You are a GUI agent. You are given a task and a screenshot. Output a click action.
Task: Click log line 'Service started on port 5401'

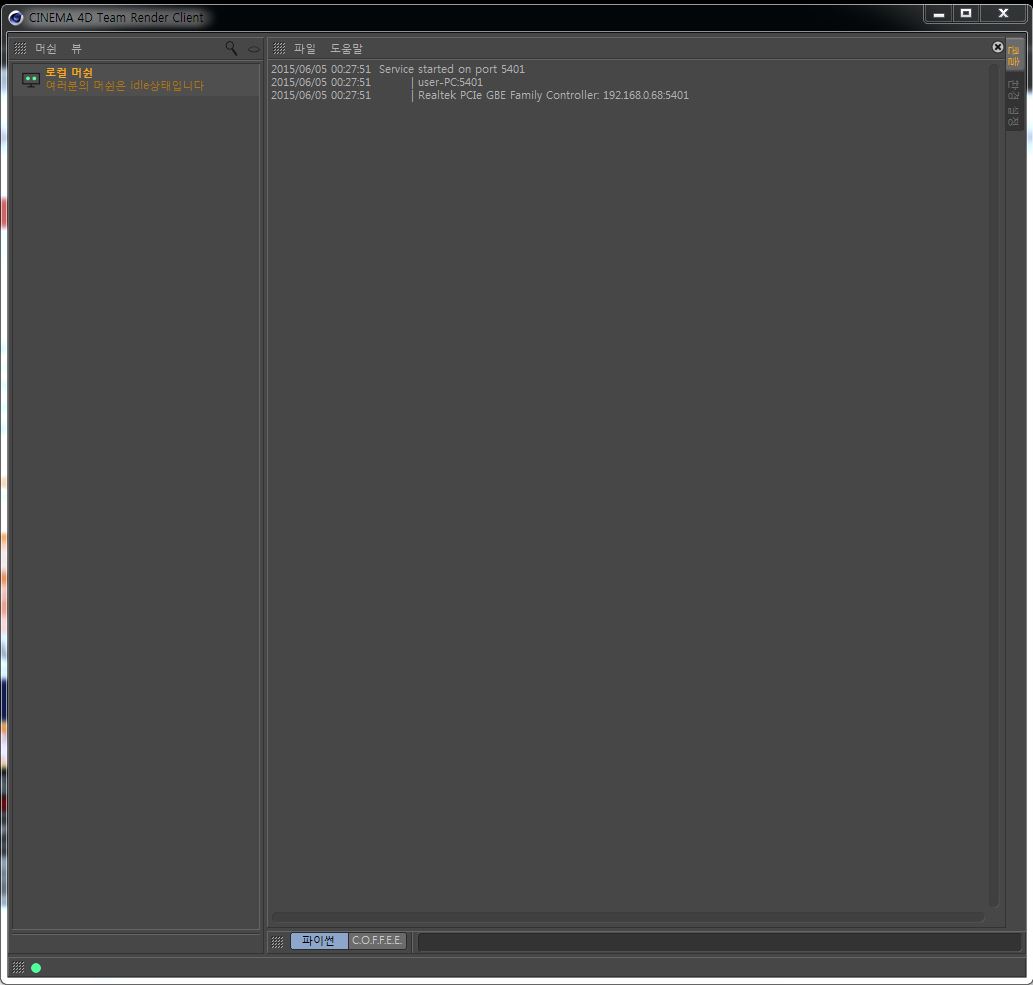click(452, 69)
